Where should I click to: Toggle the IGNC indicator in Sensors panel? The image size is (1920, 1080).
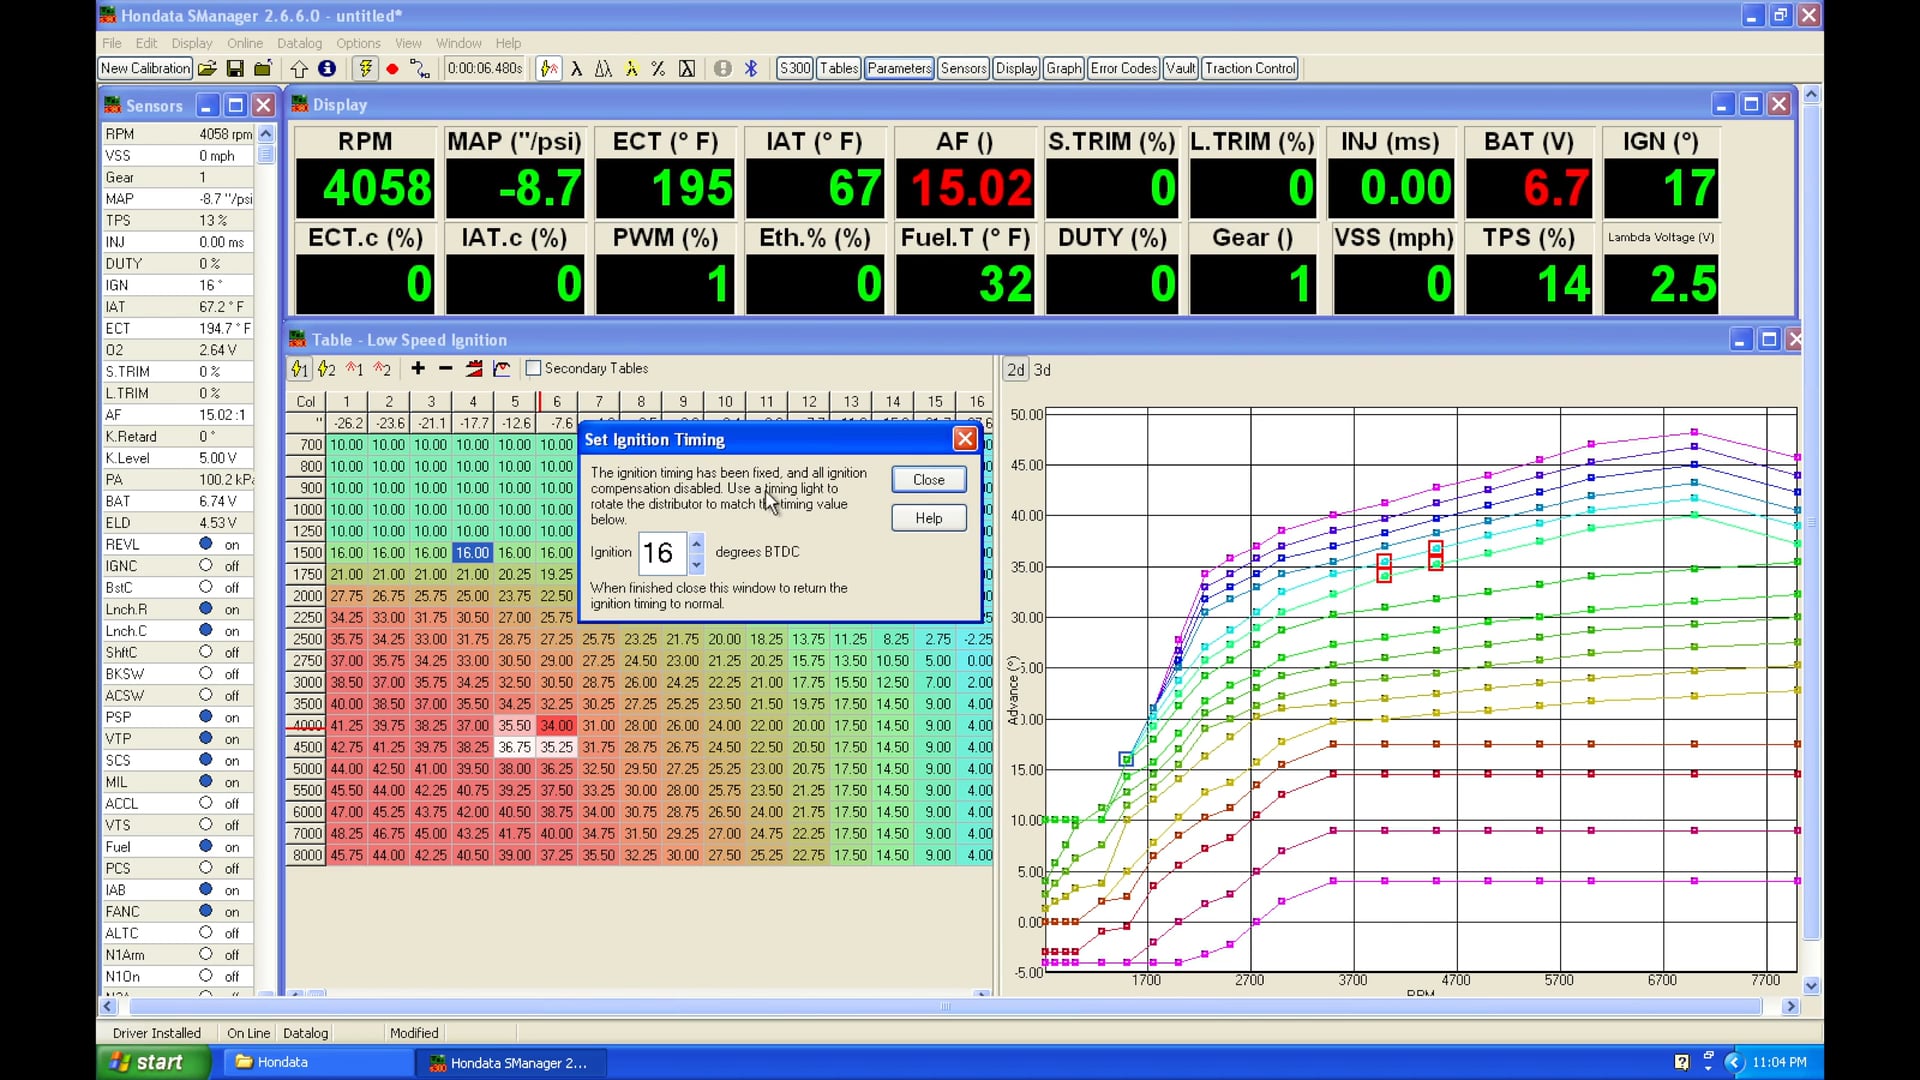coord(205,565)
